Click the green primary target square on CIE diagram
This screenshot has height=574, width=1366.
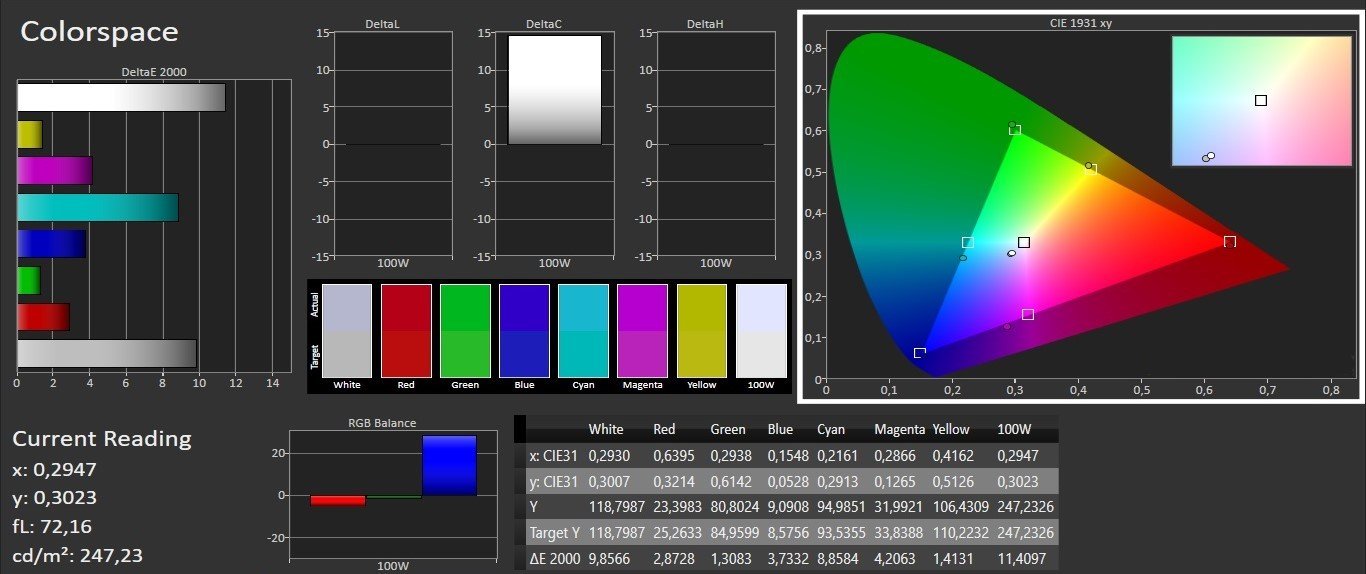1015,130
